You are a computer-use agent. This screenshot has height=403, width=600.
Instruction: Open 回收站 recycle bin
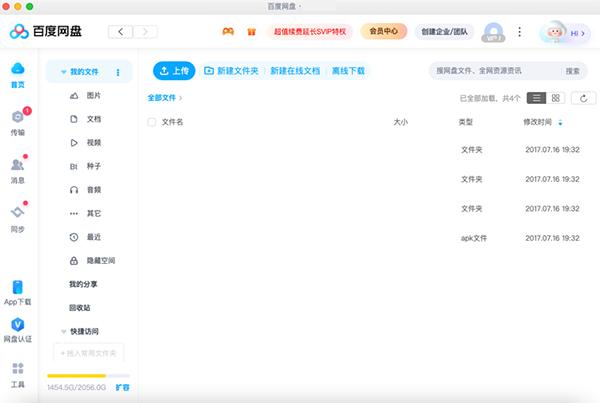pyautogui.click(x=80, y=308)
